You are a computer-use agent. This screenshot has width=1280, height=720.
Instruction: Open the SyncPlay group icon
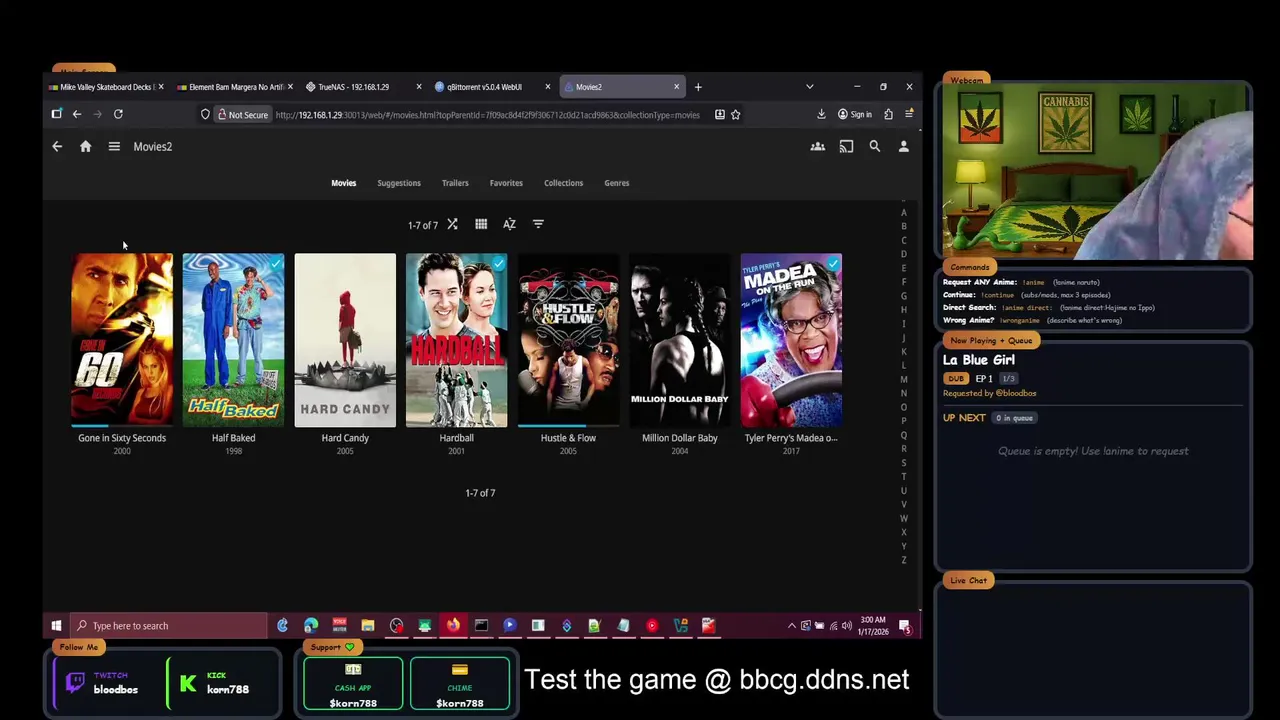(817, 146)
